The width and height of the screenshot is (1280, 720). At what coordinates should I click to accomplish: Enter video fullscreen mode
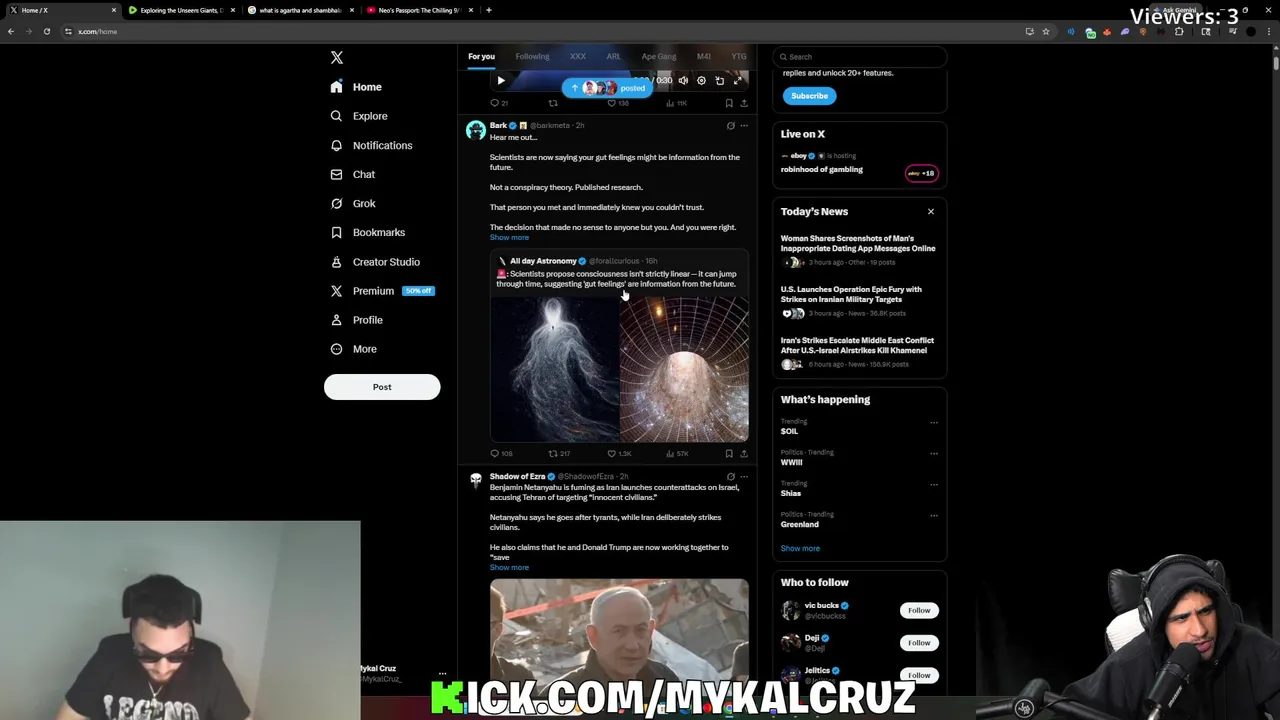[x=737, y=81]
